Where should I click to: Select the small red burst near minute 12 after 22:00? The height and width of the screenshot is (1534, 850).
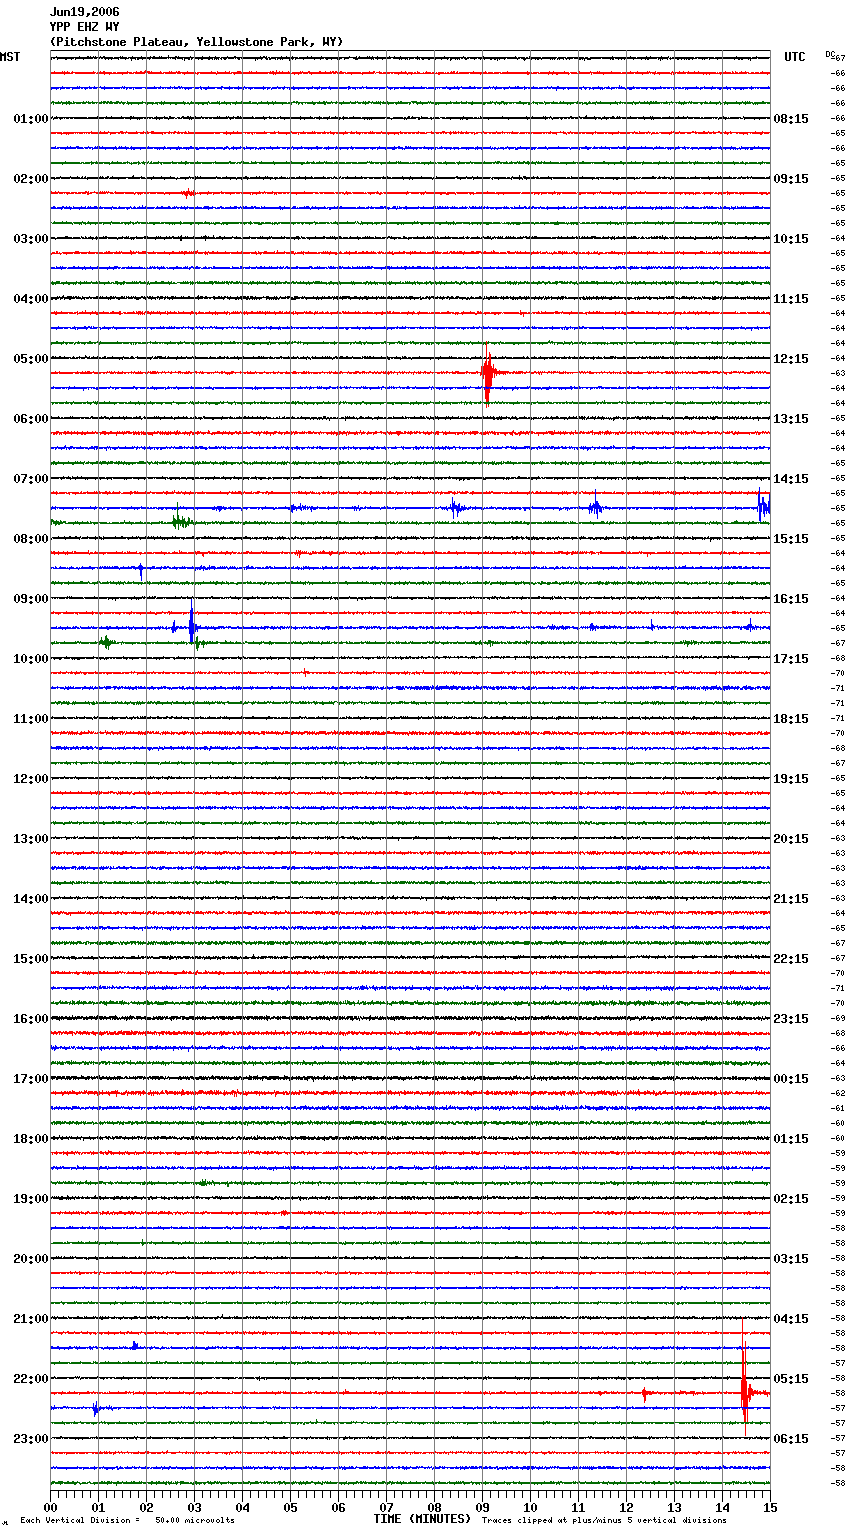pyautogui.click(x=644, y=1393)
